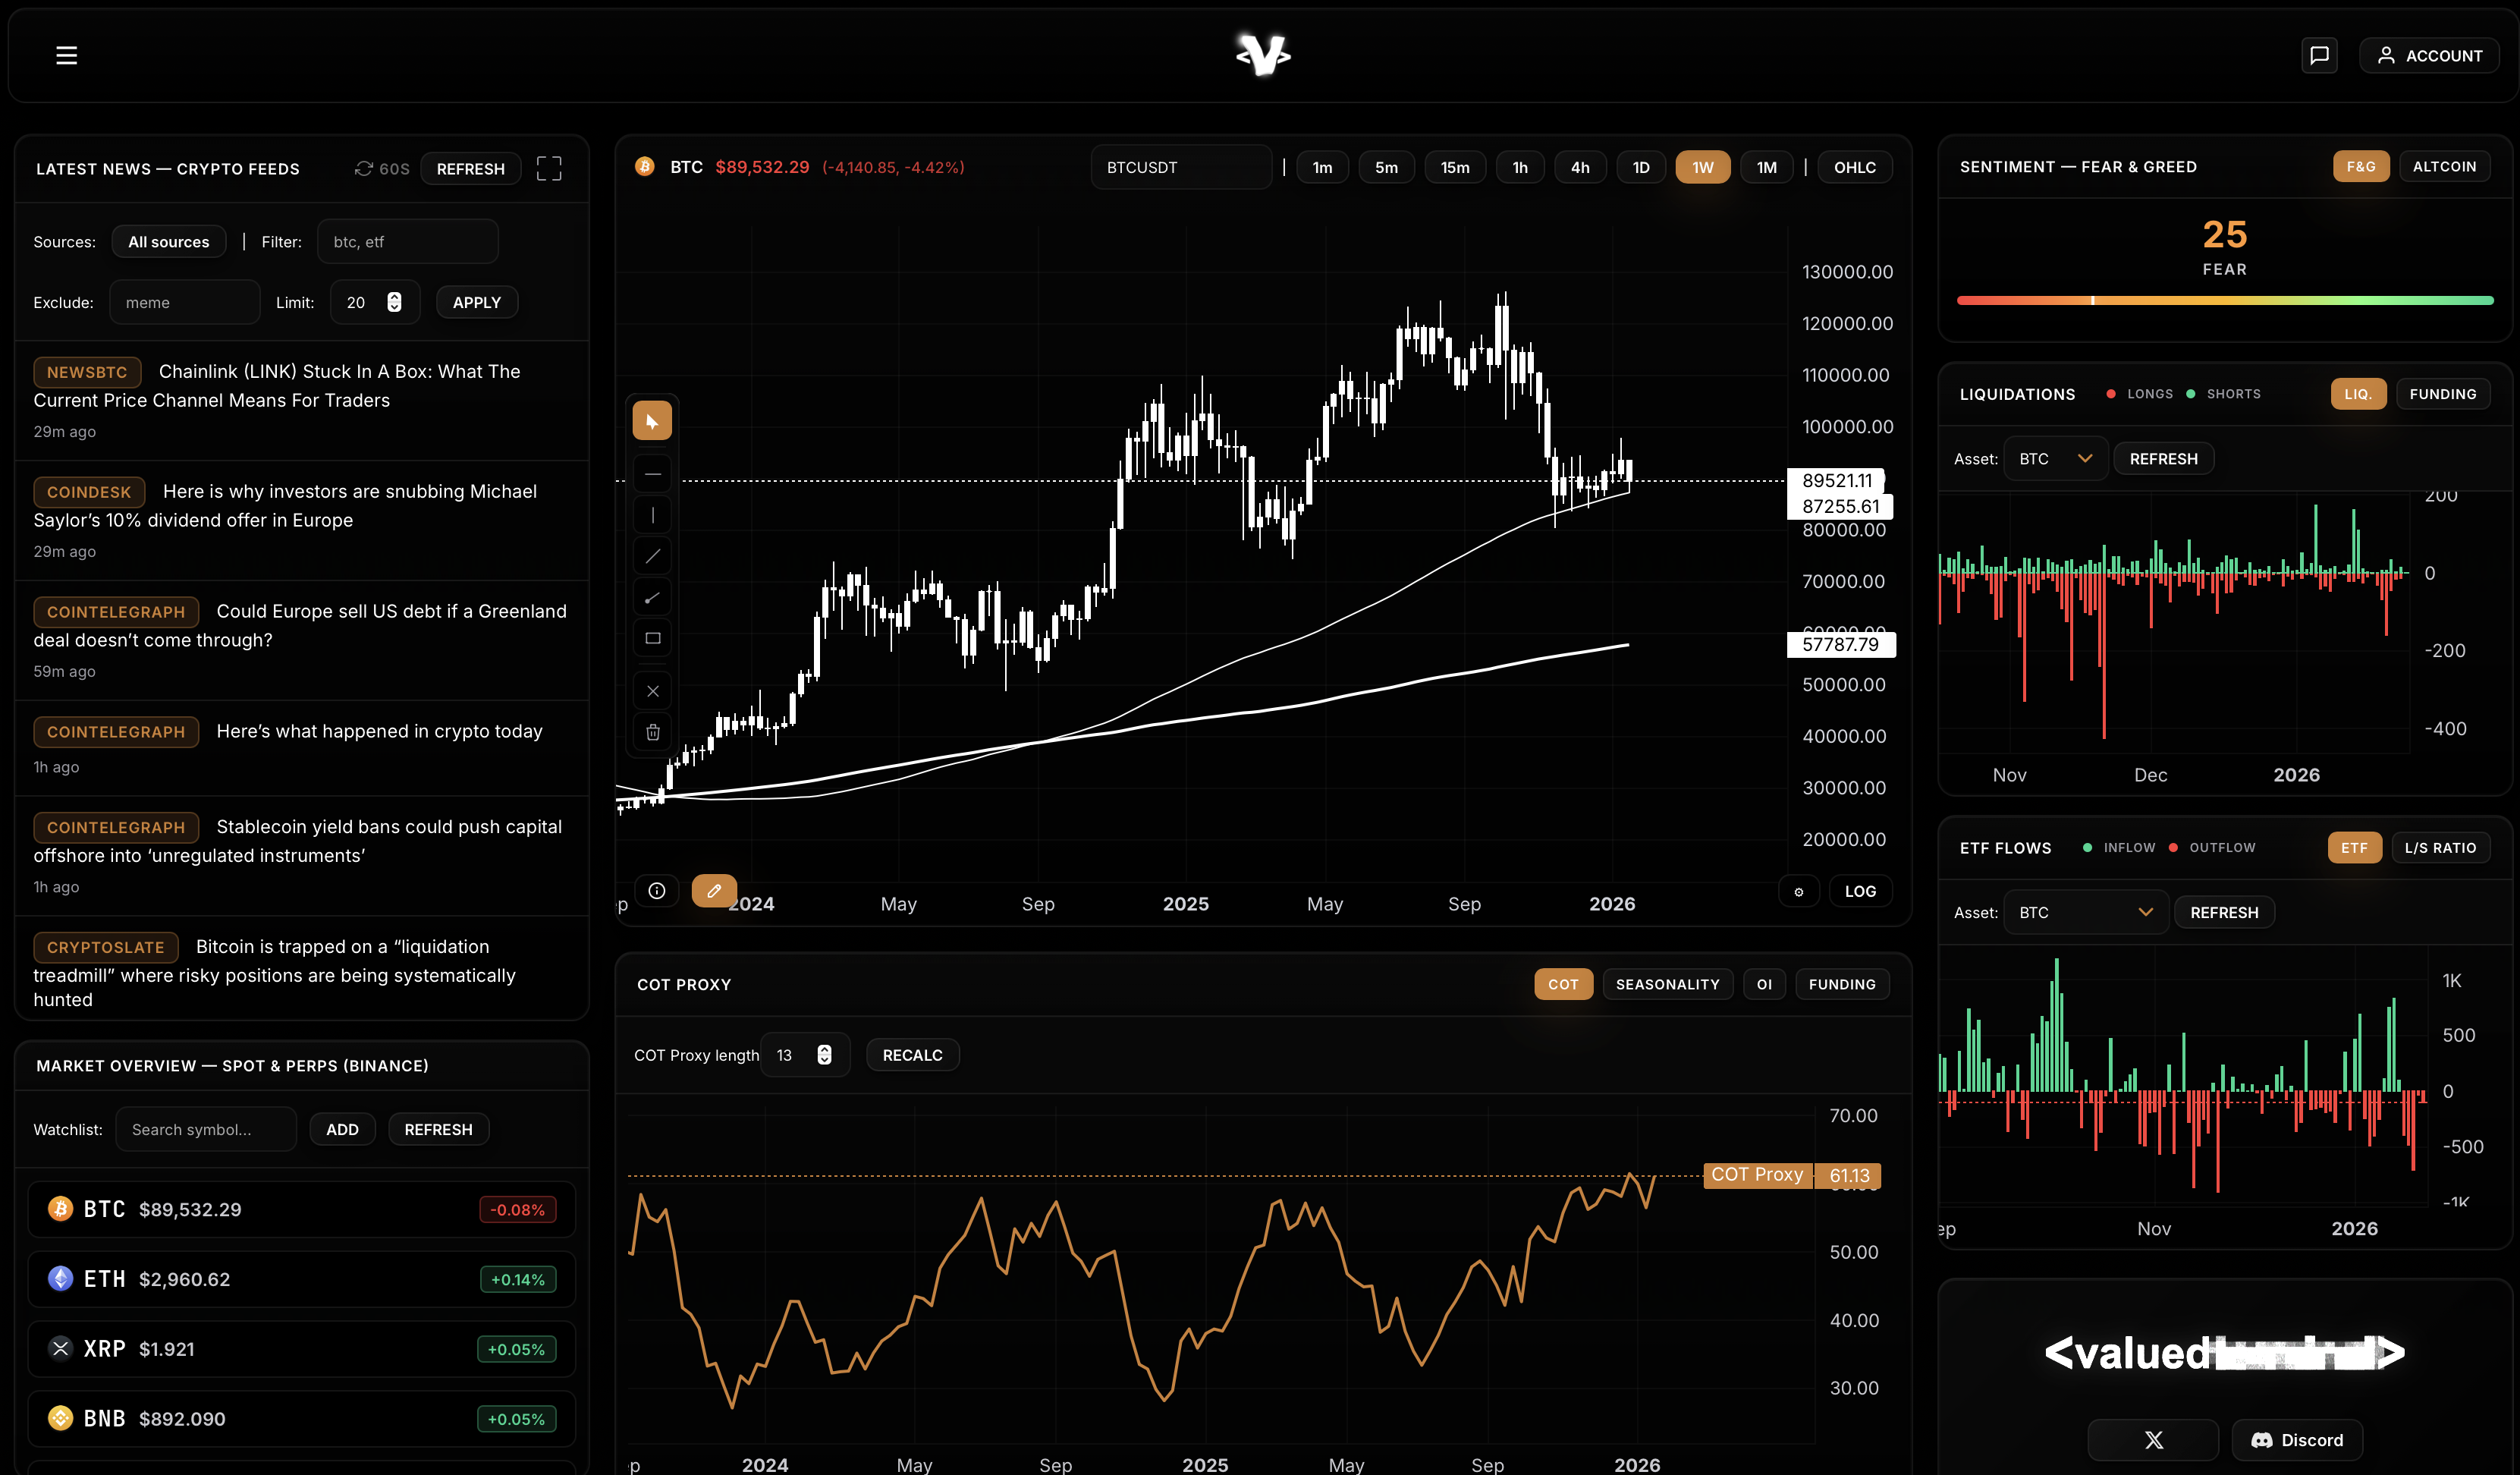Click APPLY news filter button
The width and height of the screenshot is (2520, 1475).
[476, 302]
